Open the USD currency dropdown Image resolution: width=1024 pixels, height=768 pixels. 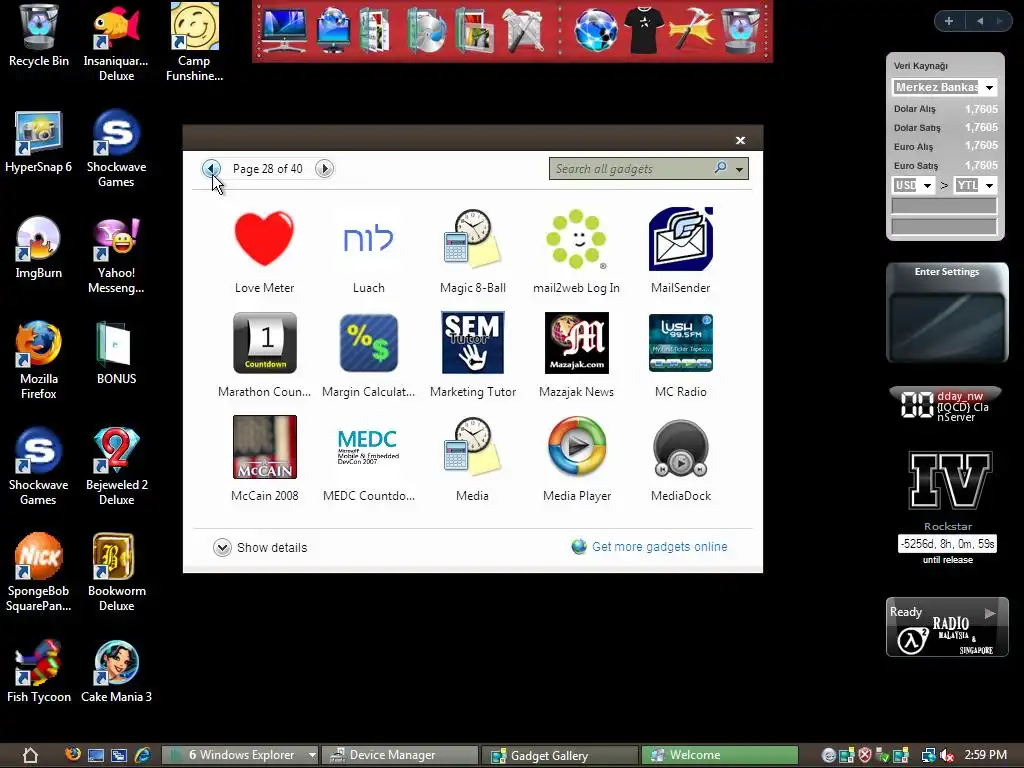tap(927, 185)
